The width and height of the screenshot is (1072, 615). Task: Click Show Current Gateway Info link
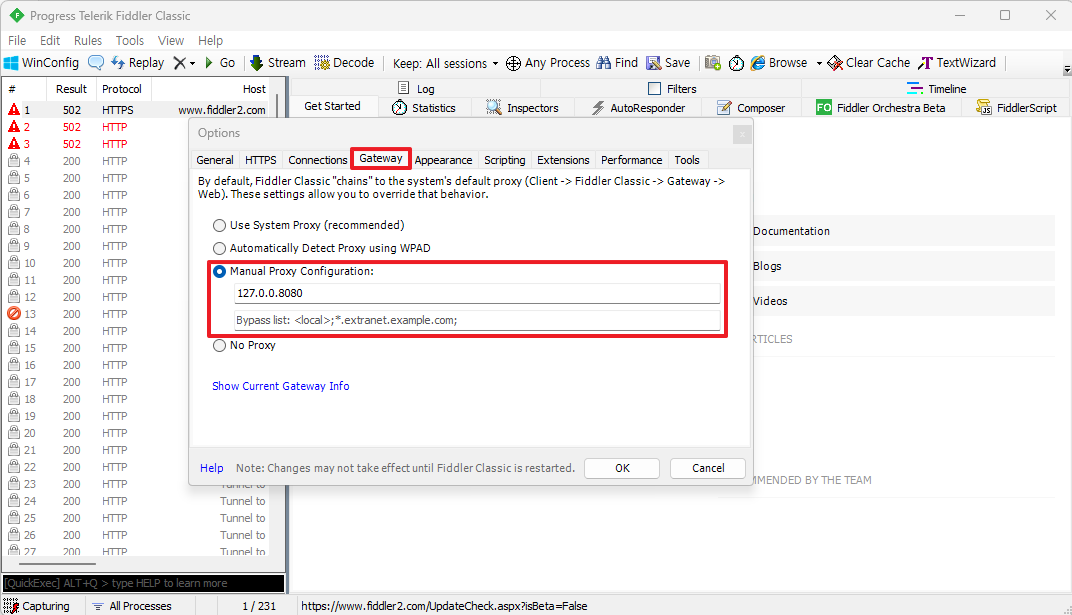[x=280, y=386]
